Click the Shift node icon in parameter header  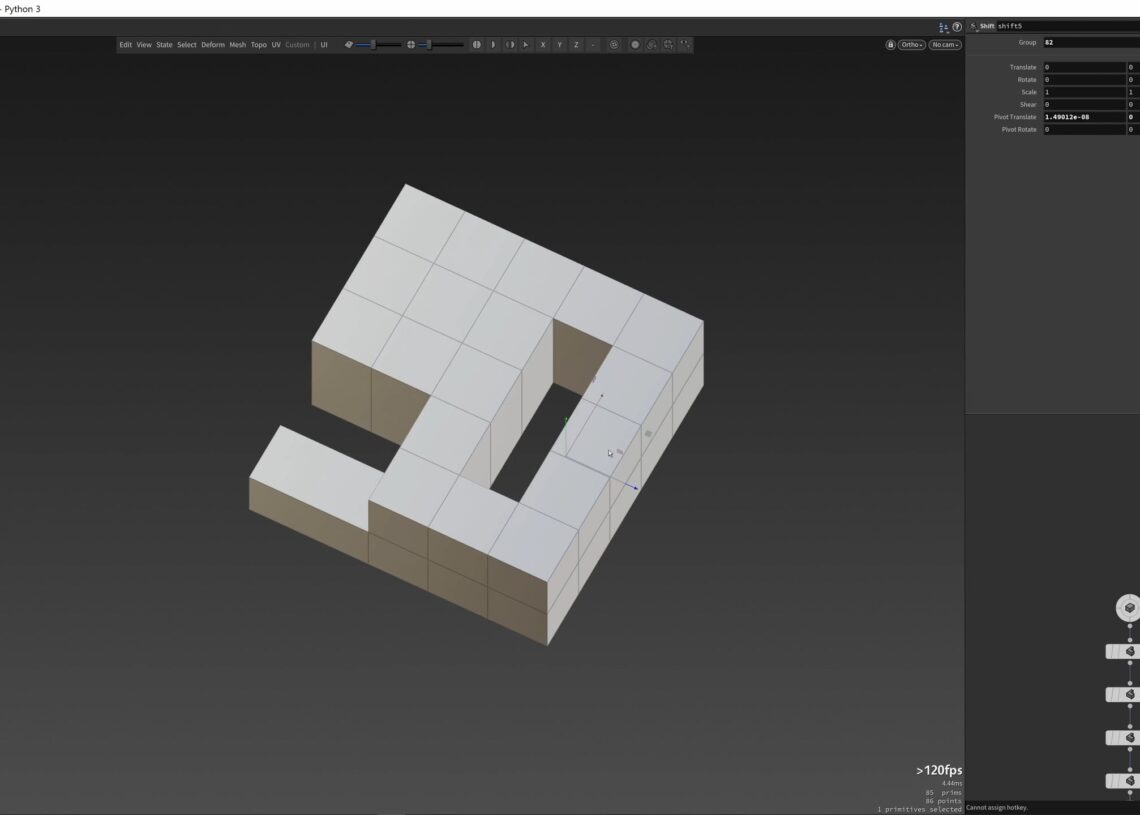click(x=974, y=26)
